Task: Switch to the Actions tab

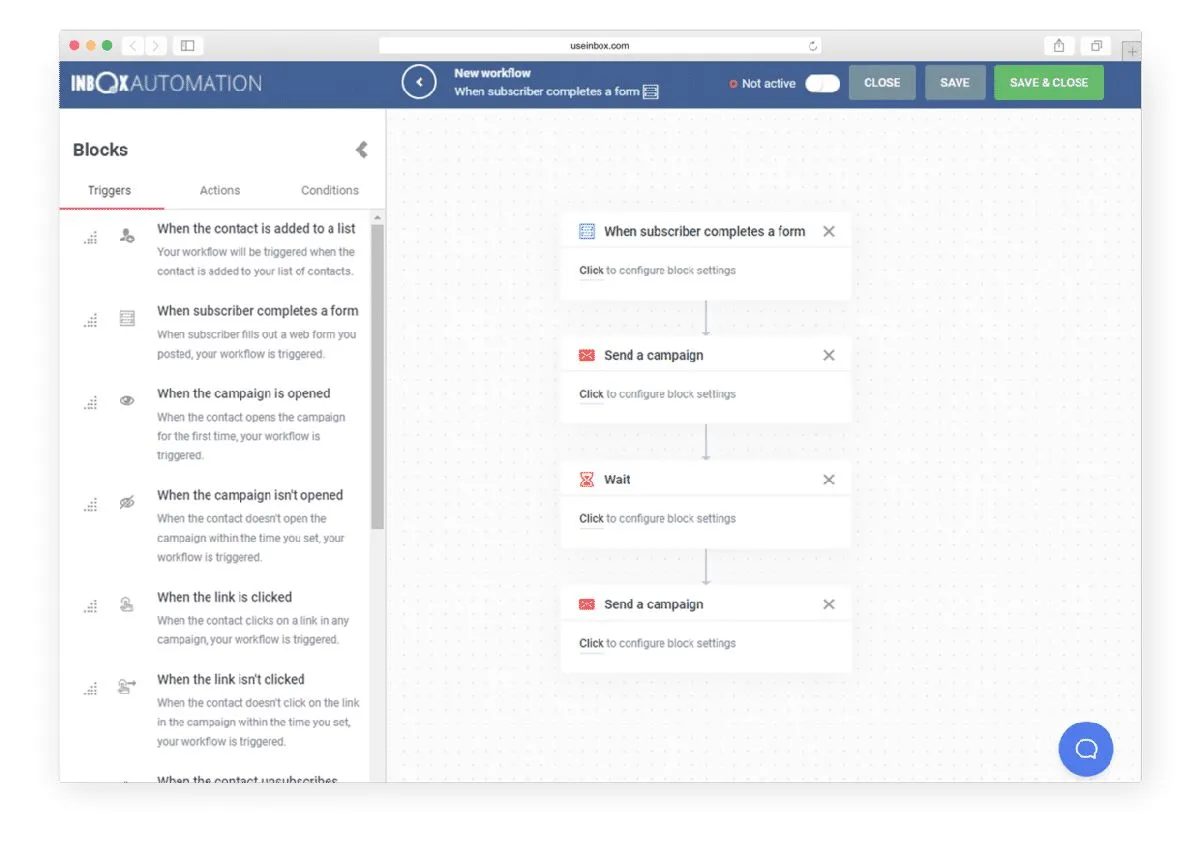Action: pyautogui.click(x=220, y=190)
